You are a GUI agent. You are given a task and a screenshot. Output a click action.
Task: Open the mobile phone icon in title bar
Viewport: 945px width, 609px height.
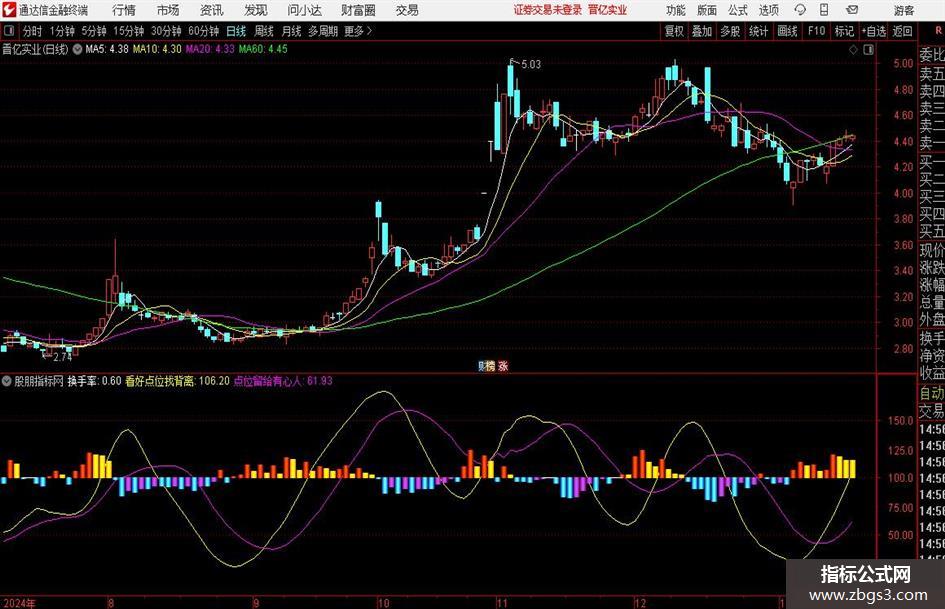point(824,10)
